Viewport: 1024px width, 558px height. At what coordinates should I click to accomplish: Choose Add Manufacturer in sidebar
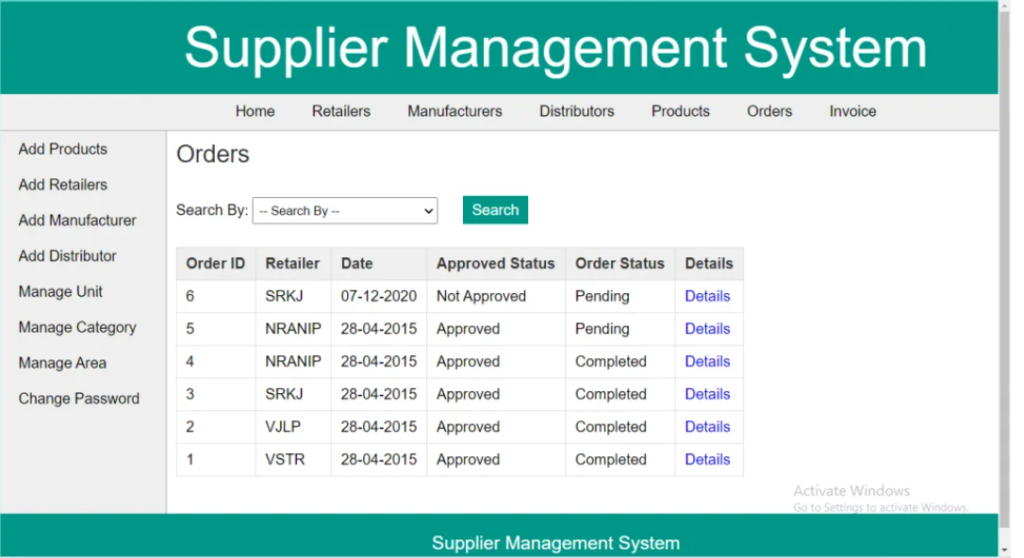click(x=77, y=220)
